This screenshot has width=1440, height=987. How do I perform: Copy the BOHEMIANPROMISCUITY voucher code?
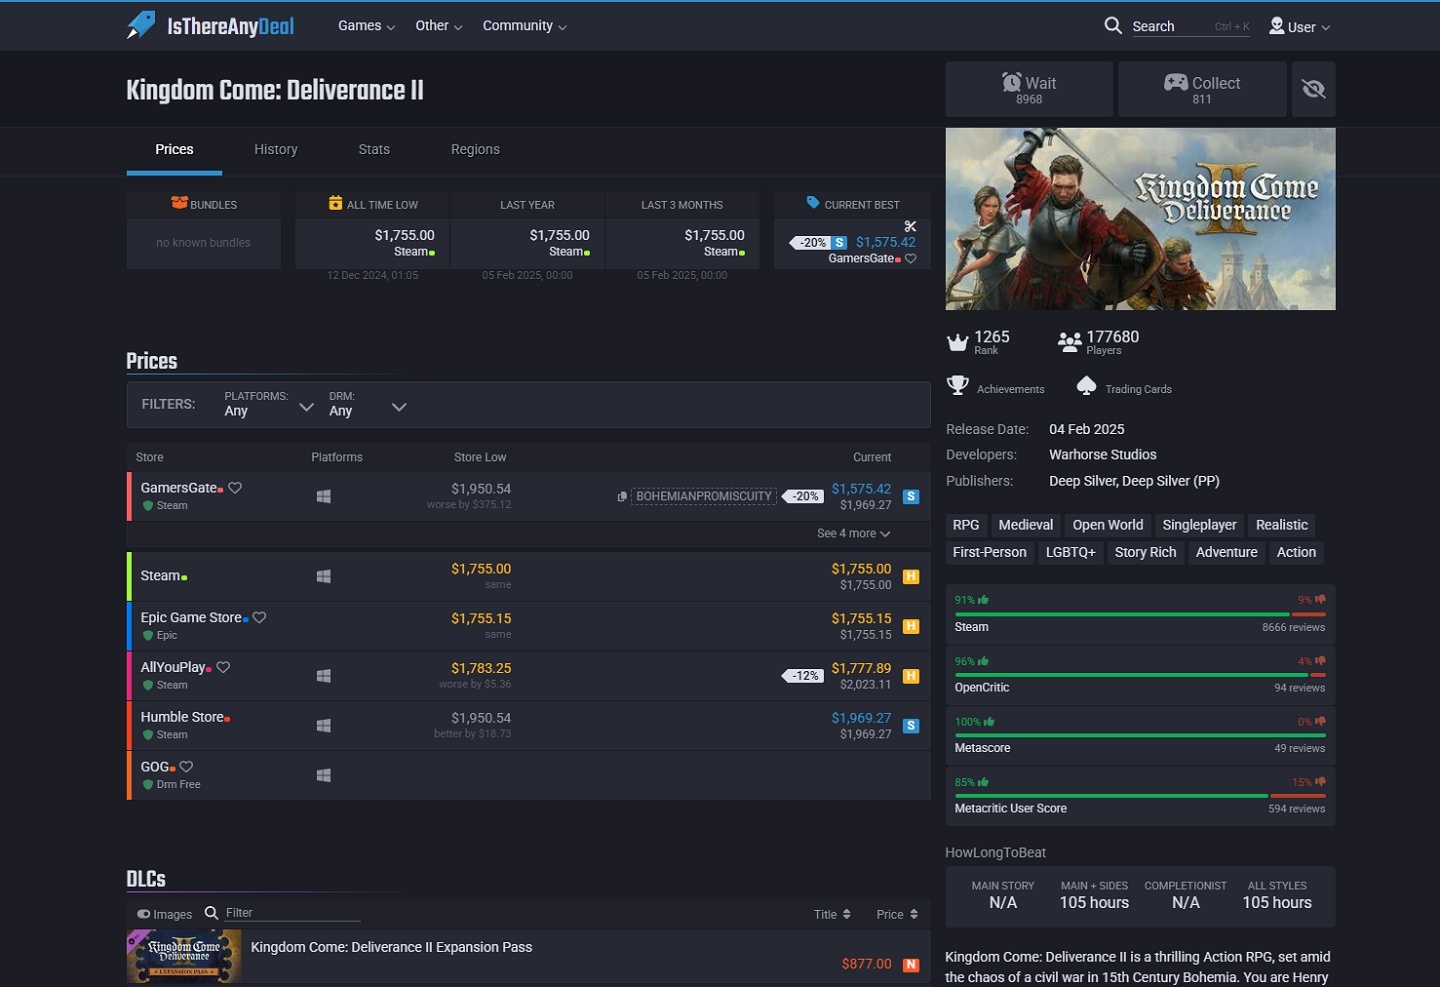click(x=704, y=496)
